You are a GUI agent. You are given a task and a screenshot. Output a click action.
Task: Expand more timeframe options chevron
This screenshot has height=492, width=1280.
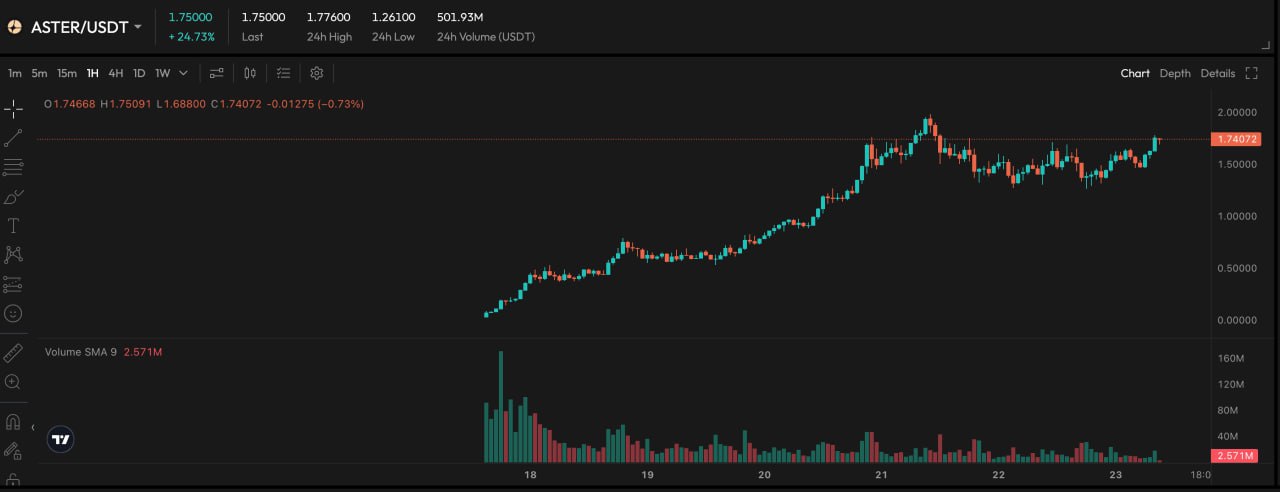click(184, 73)
